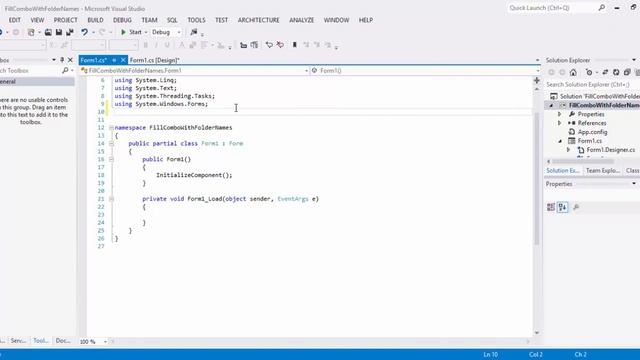Screen dimensions: 640x360
Task: Collapse the namespace FillComboWithFolderNames code block
Action: (111, 128)
